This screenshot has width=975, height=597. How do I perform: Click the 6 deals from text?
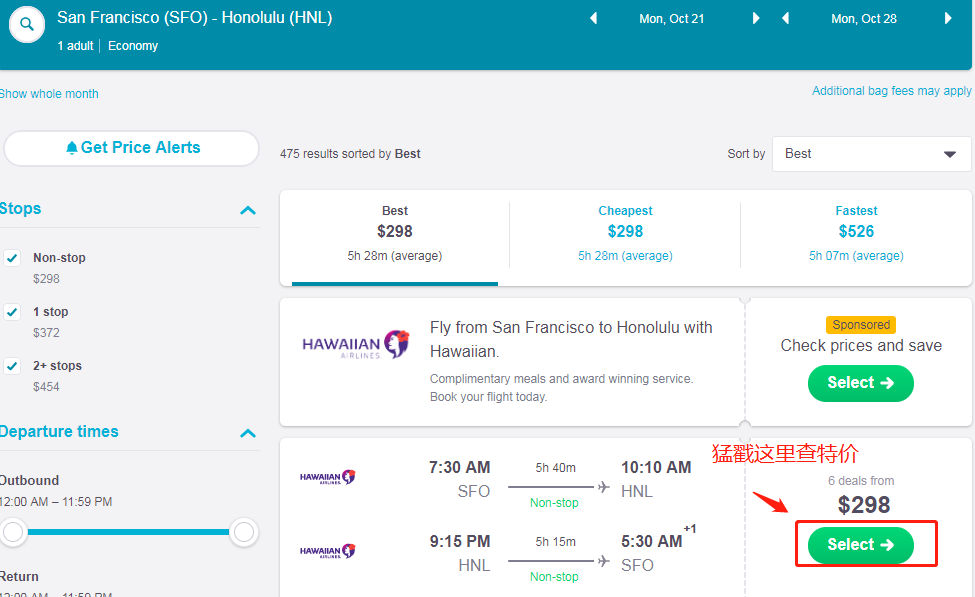pos(861,481)
